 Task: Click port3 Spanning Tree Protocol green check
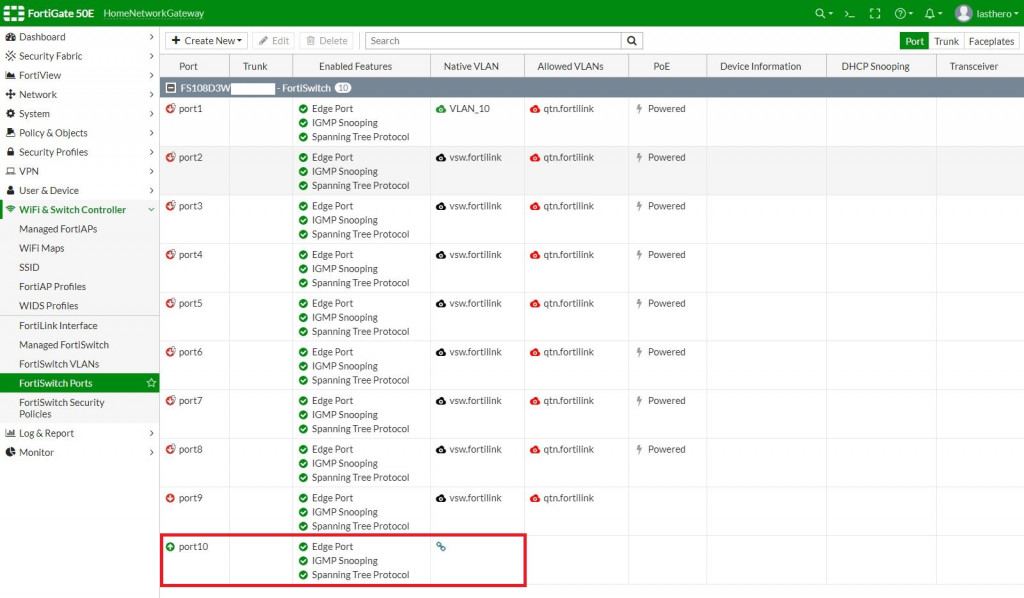click(x=303, y=234)
